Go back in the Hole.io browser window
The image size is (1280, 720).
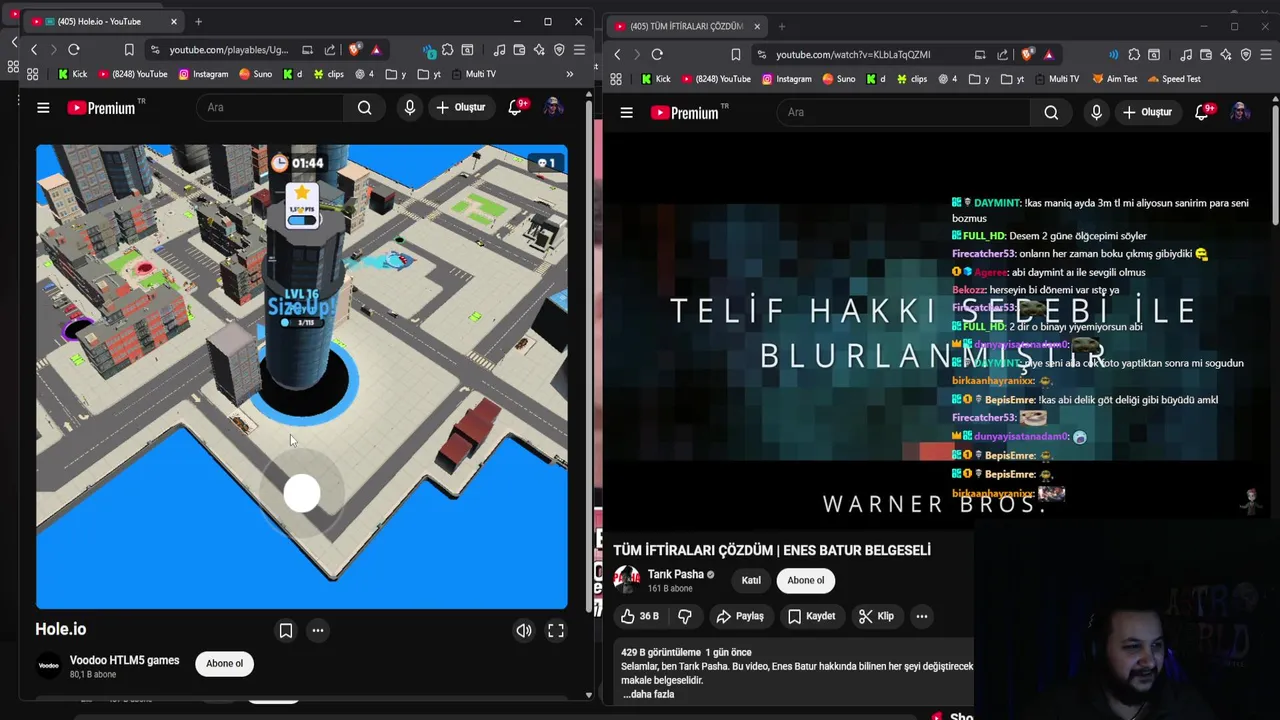point(34,50)
